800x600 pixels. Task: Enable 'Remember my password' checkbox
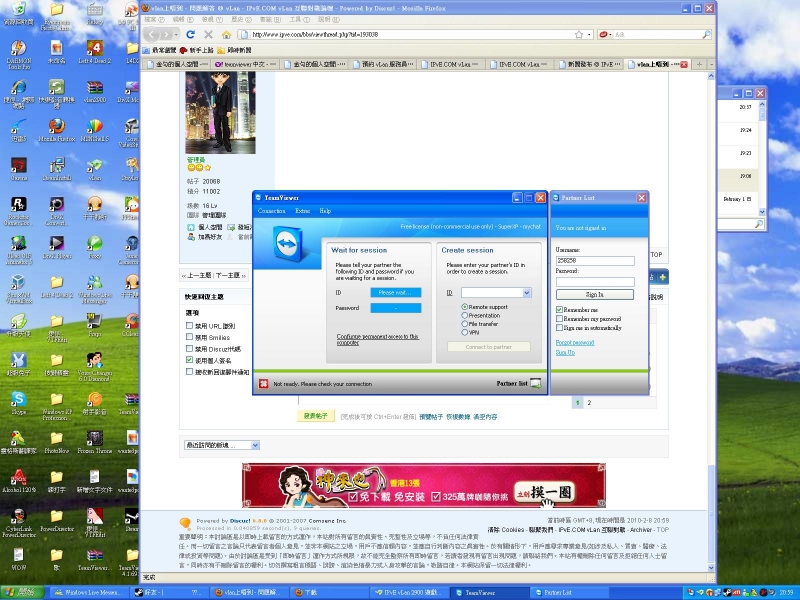[x=559, y=319]
